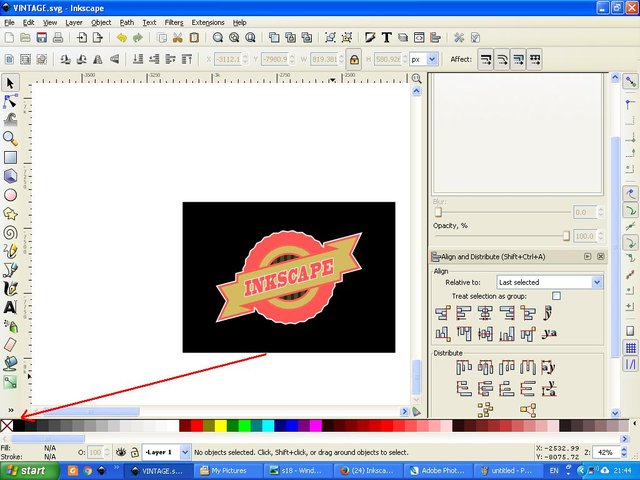Viewport: 640px width, 480px height.
Task: Toggle the grid snapping button
Action: click(x=631, y=348)
